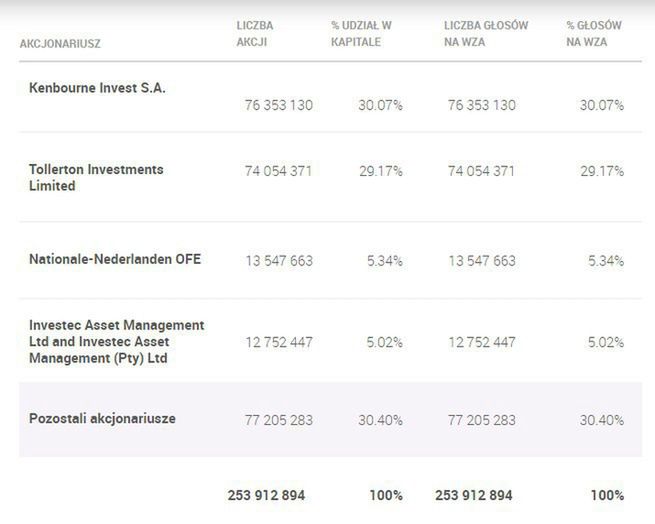Select Tollerton Investments Limited shareholder name

click(96, 178)
